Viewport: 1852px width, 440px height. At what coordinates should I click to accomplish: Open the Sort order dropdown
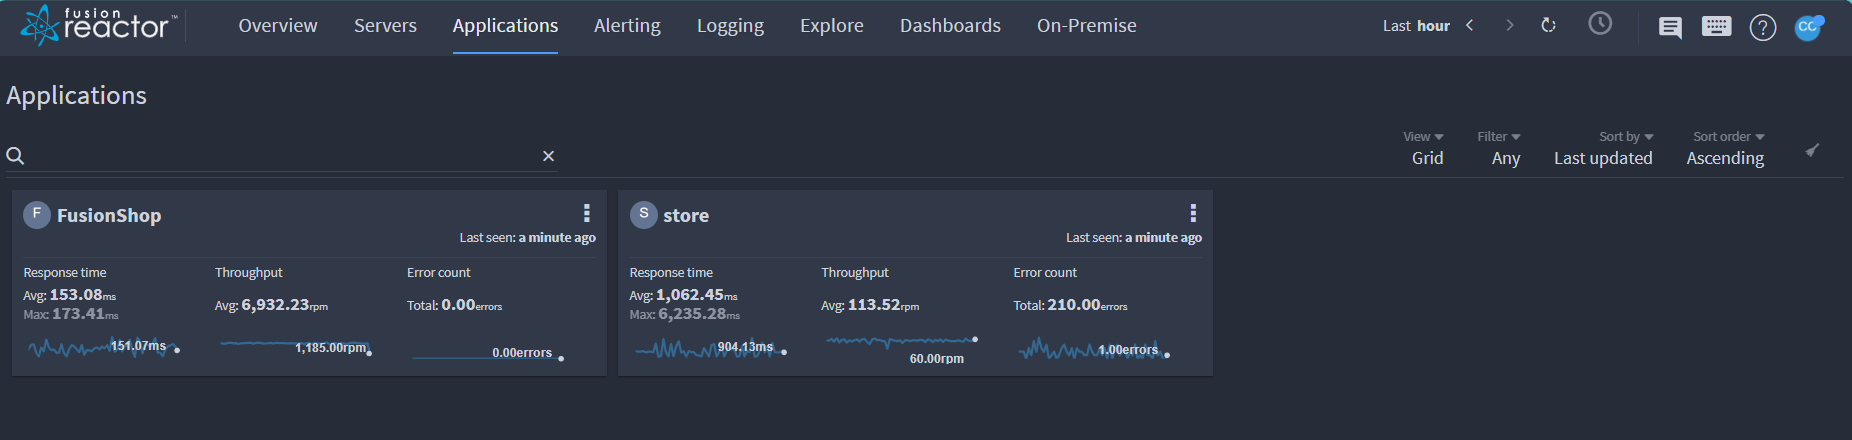[x=1726, y=148]
